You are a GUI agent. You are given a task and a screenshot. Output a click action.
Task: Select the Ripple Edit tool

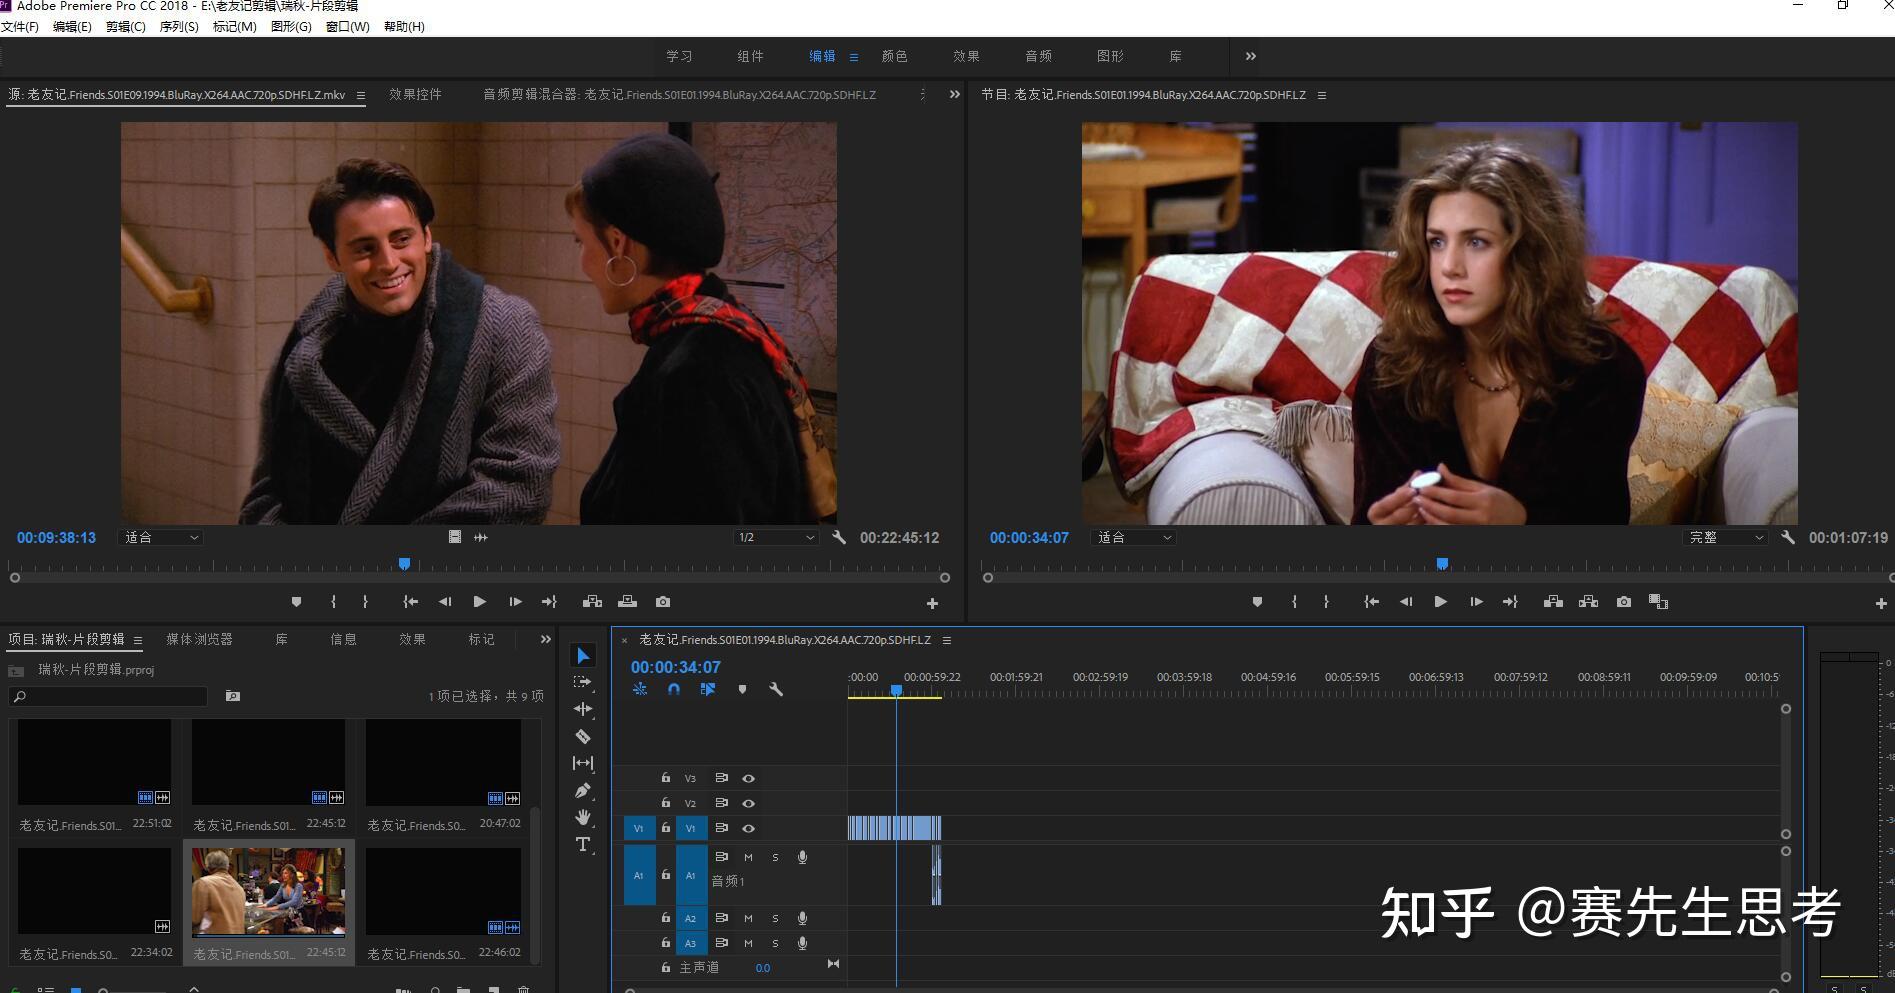pyautogui.click(x=583, y=709)
